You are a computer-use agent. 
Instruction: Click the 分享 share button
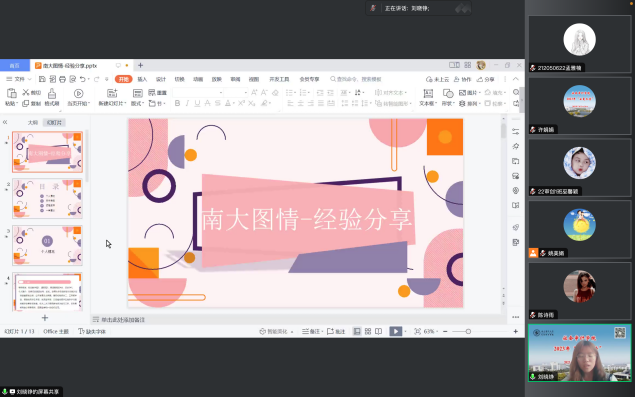[x=486, y=79]
